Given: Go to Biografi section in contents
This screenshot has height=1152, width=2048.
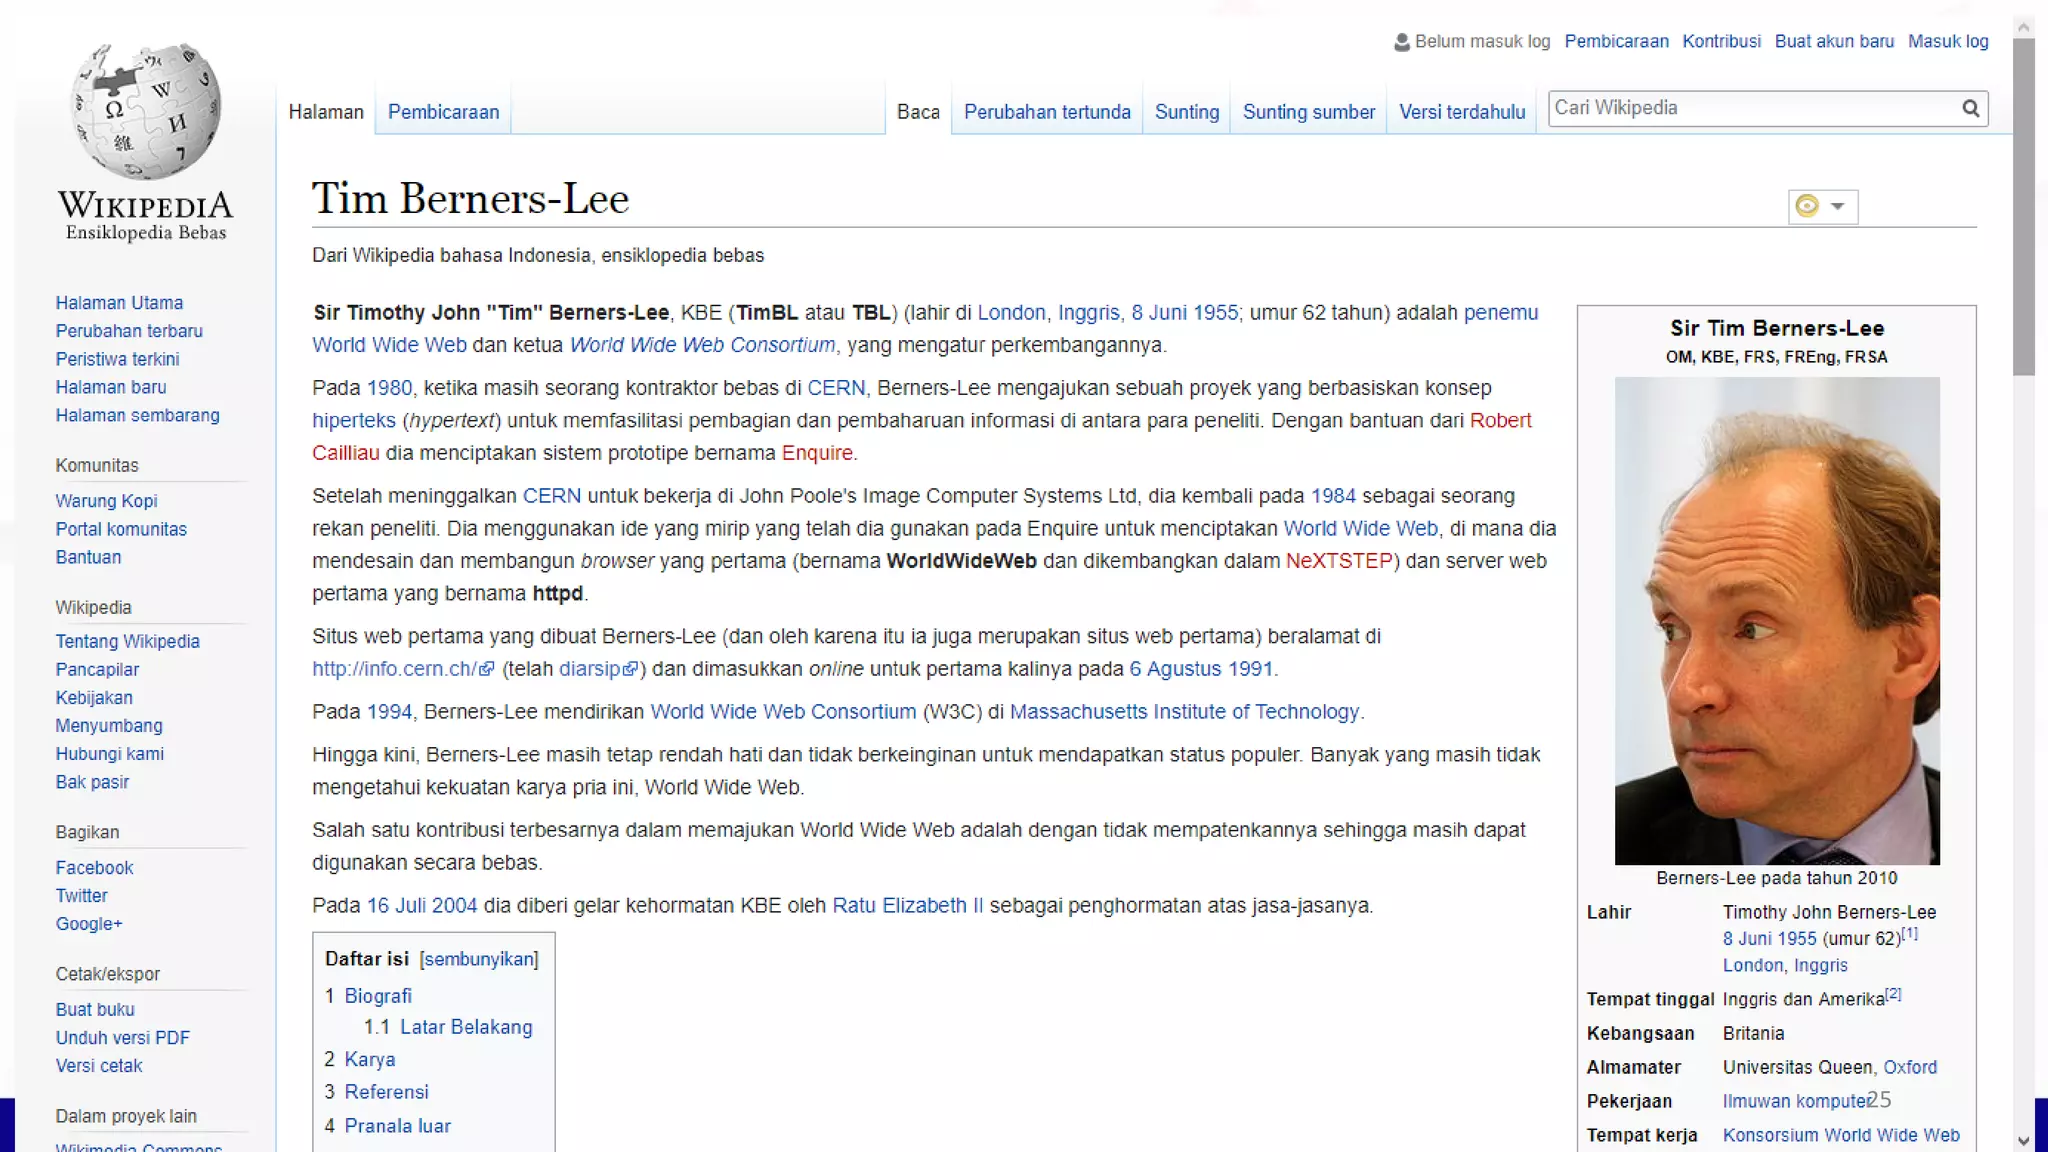Looking at the screenshot, I should click(378, 996).
